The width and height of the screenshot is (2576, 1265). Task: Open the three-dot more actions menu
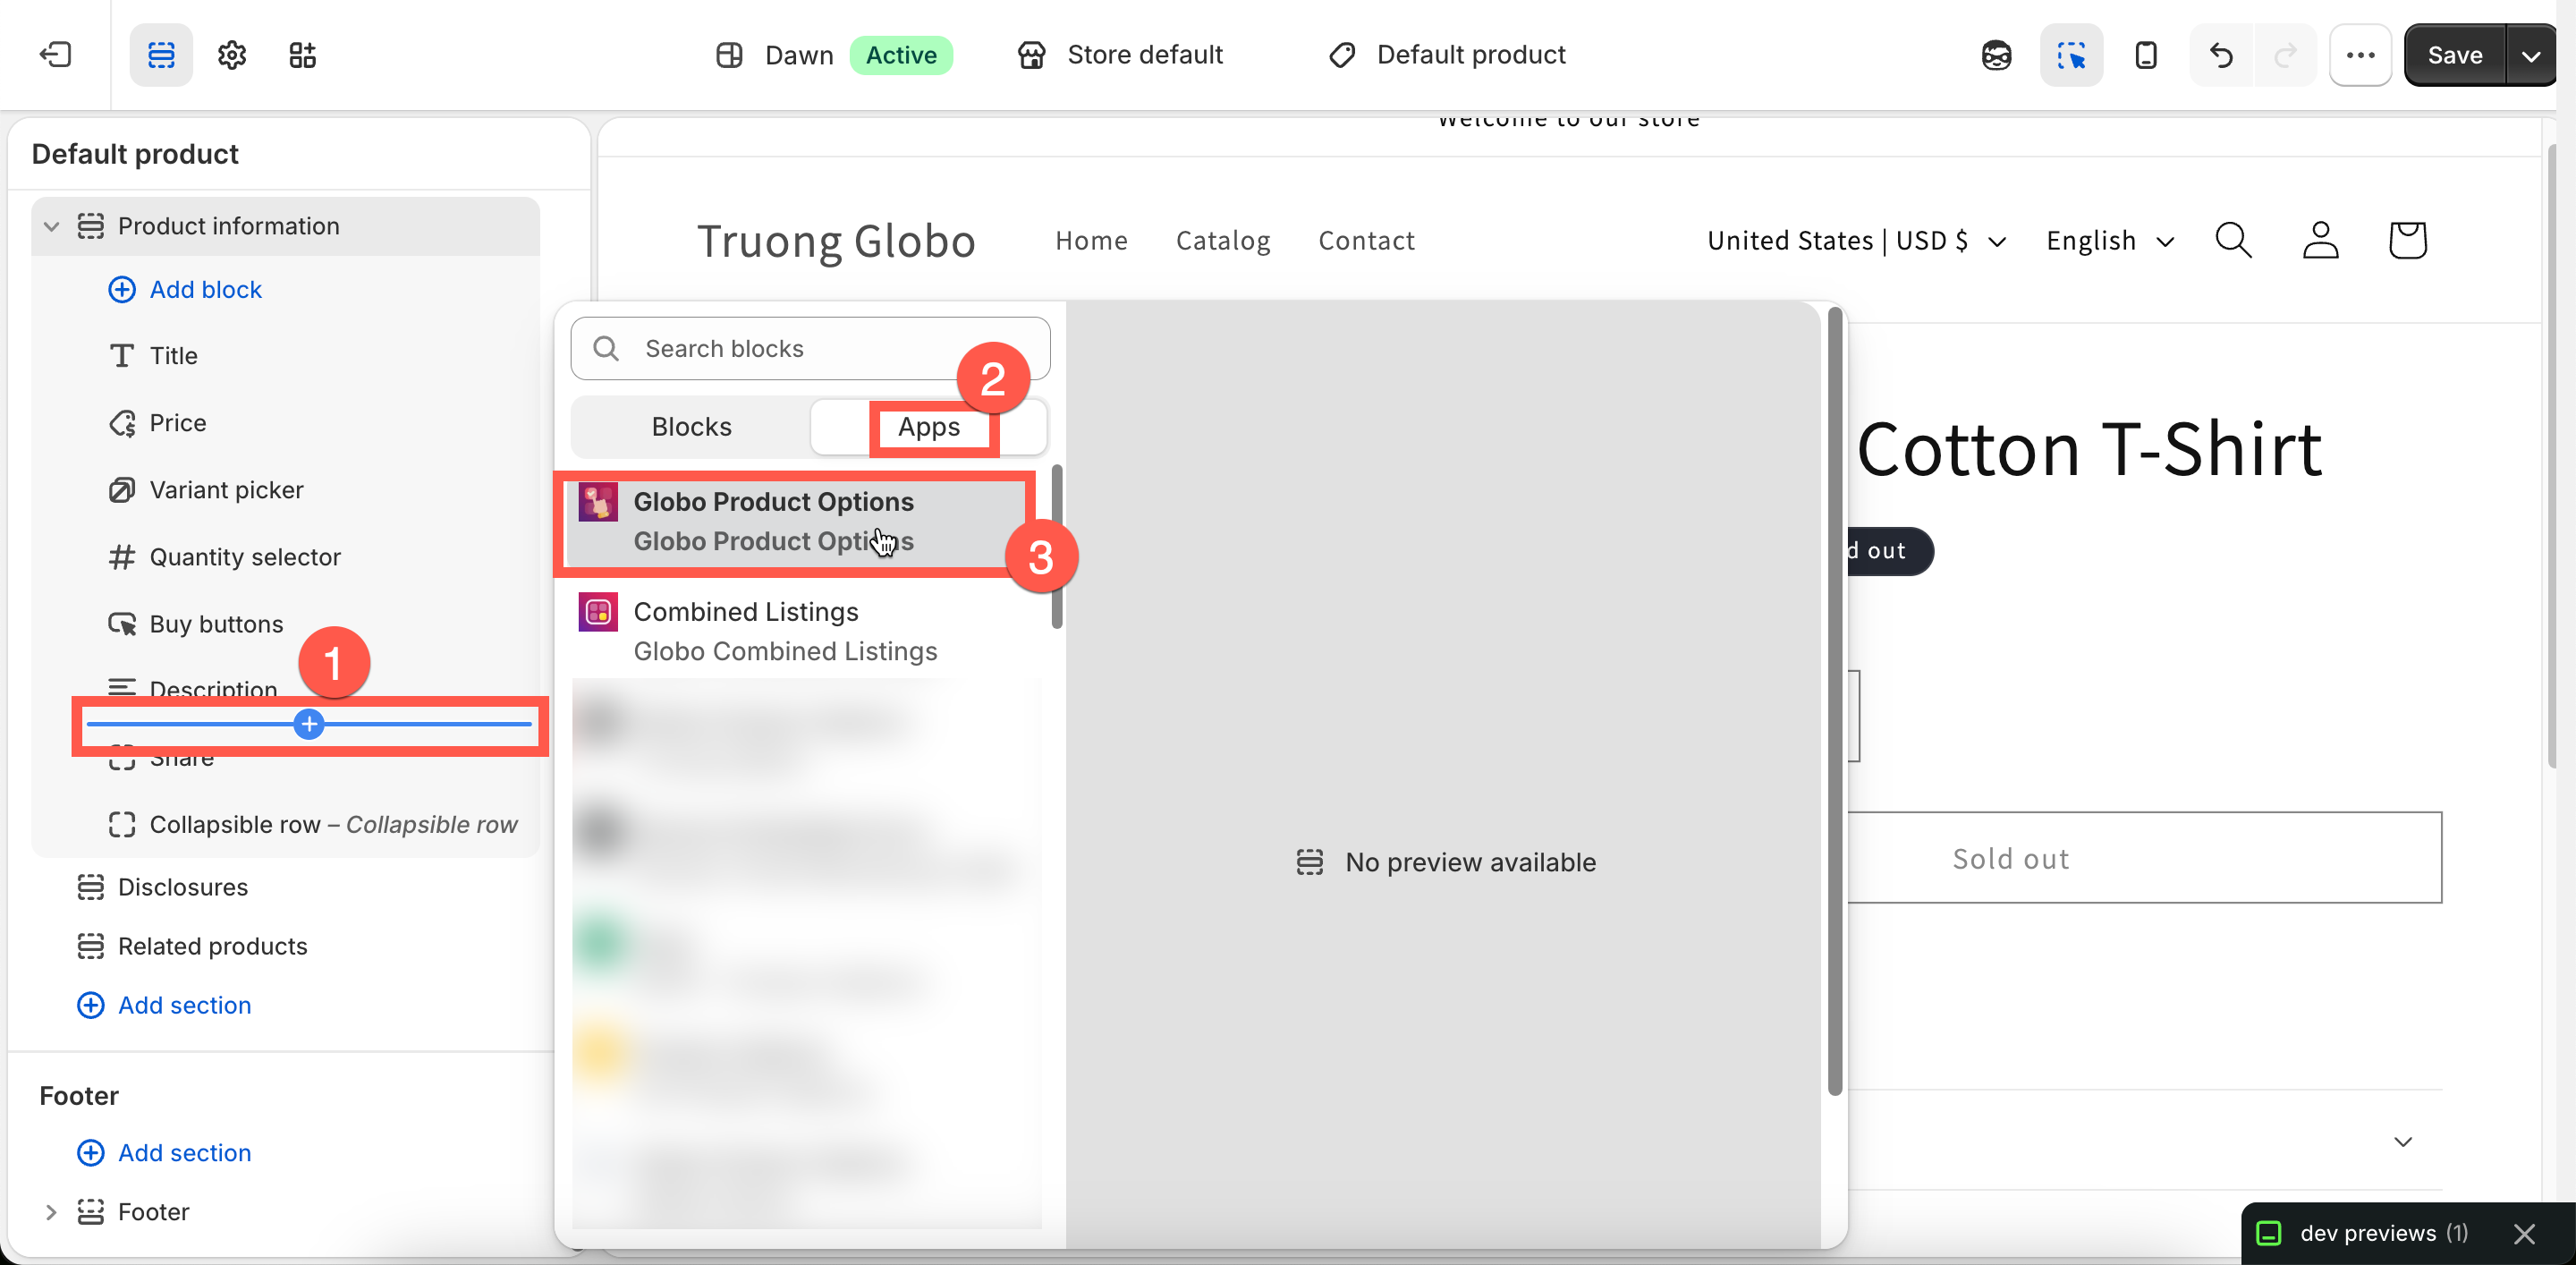(2360, 55)
